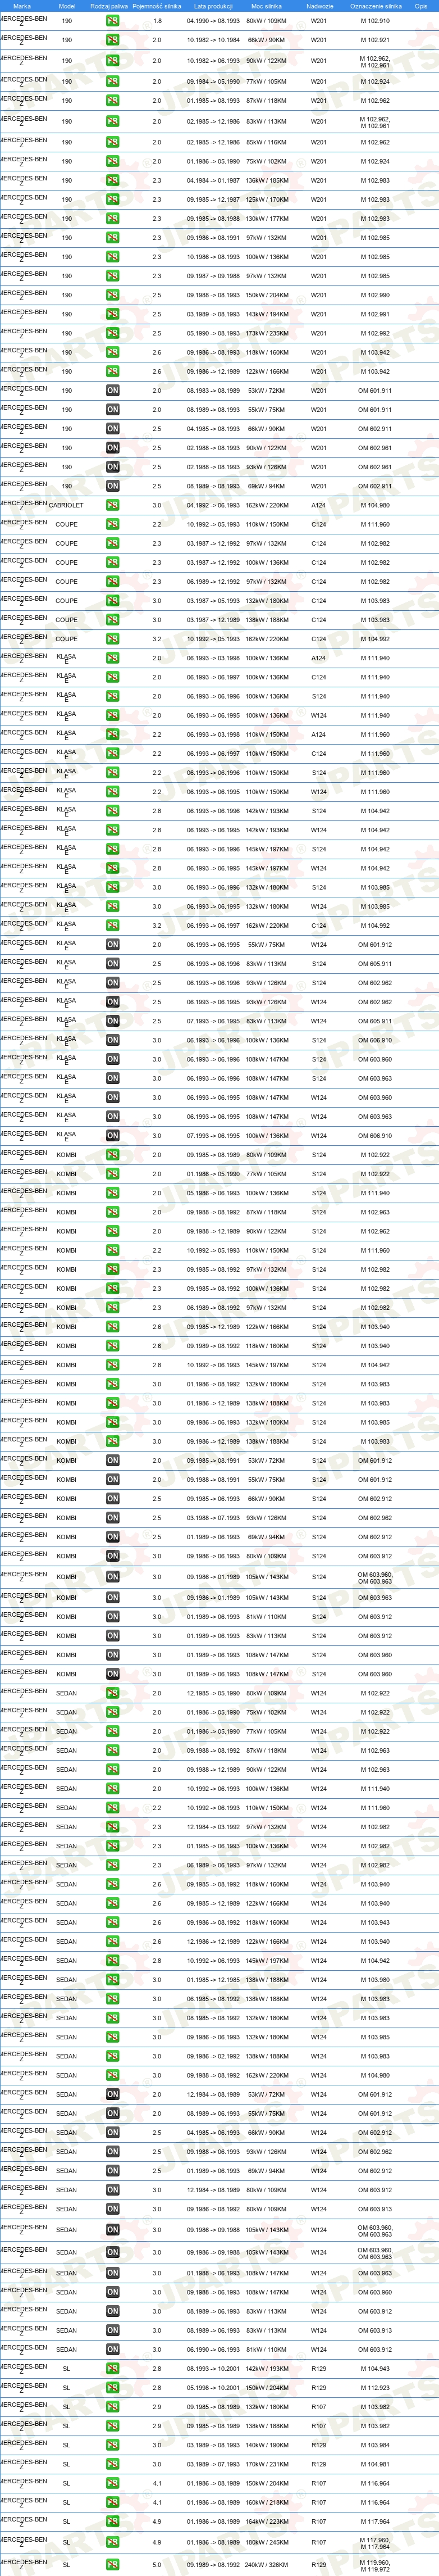Click petrol icon in the M 102.921 row
This screenshot has height=2576, width=439.
112,40
